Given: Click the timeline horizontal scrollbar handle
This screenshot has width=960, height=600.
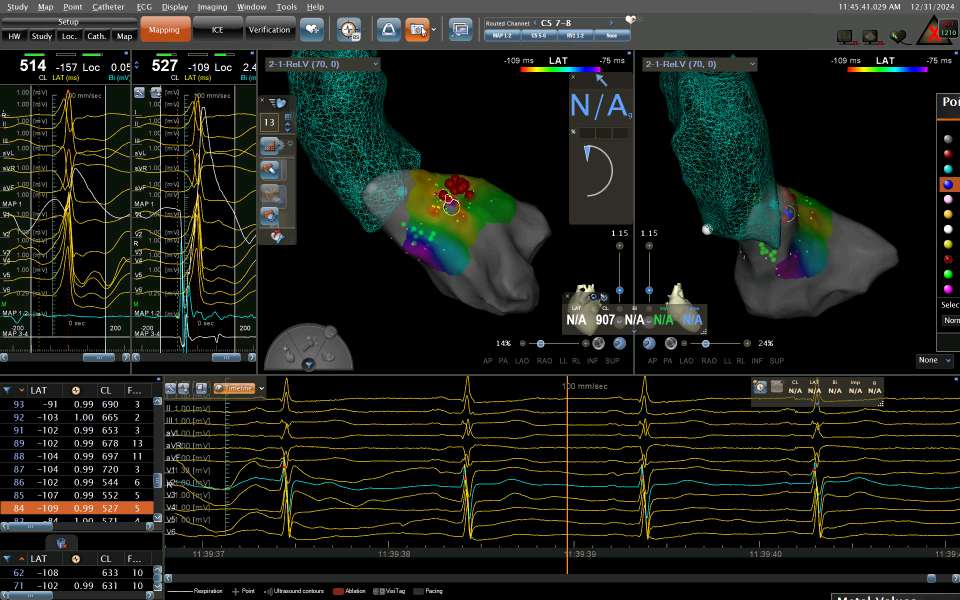Looking at the screenshot, I should tap(931, 578).
